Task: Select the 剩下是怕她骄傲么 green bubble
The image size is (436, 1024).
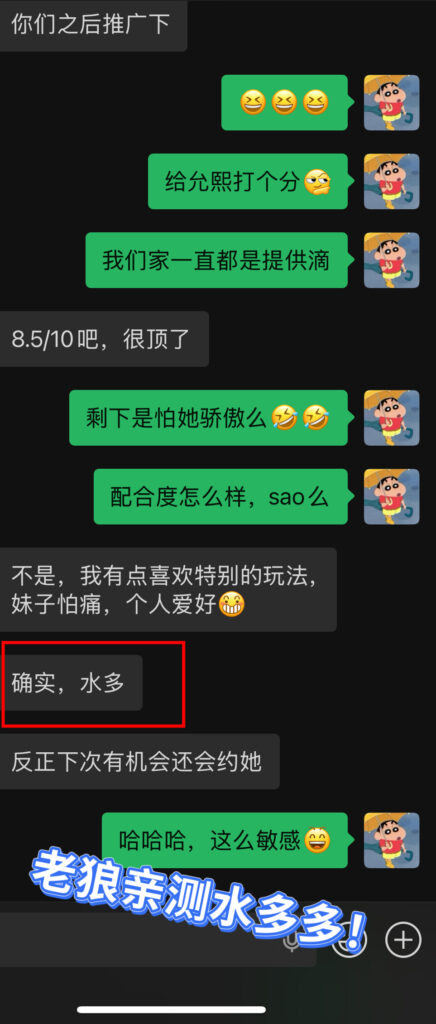Action: pyautogui.click(x=209, y=418)
